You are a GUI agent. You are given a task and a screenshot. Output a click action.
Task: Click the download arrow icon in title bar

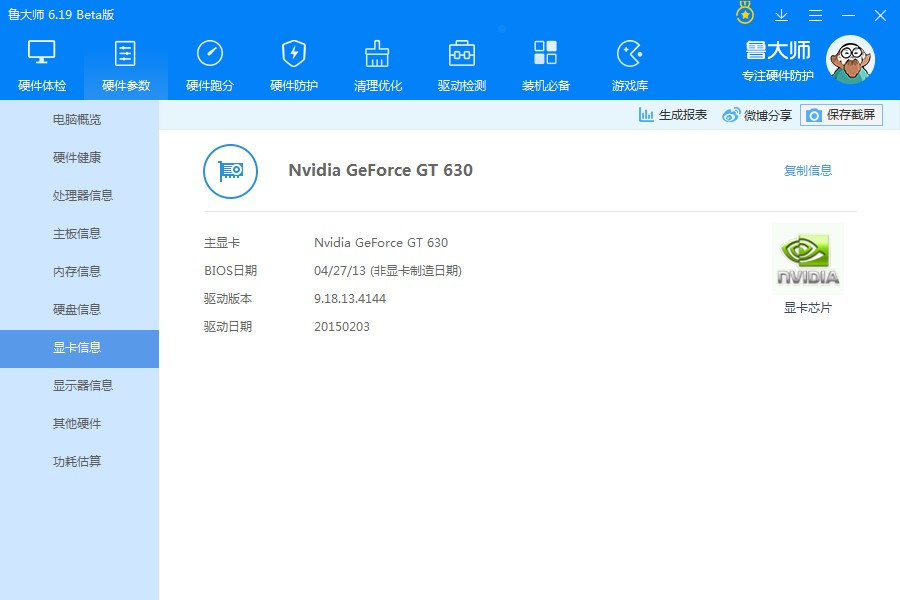[781, 16]
